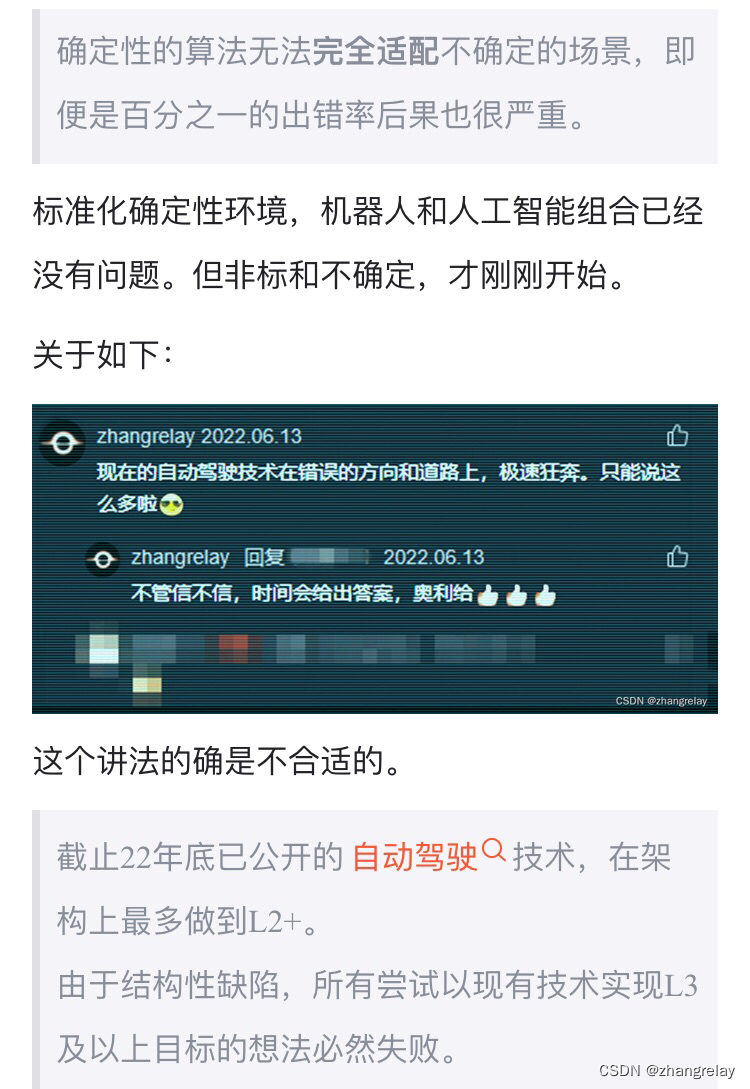Click the search magnifier beside 自动驾驶
Image resolution: width=750 pixels, height=1089 pixels.
coord(493,849)
